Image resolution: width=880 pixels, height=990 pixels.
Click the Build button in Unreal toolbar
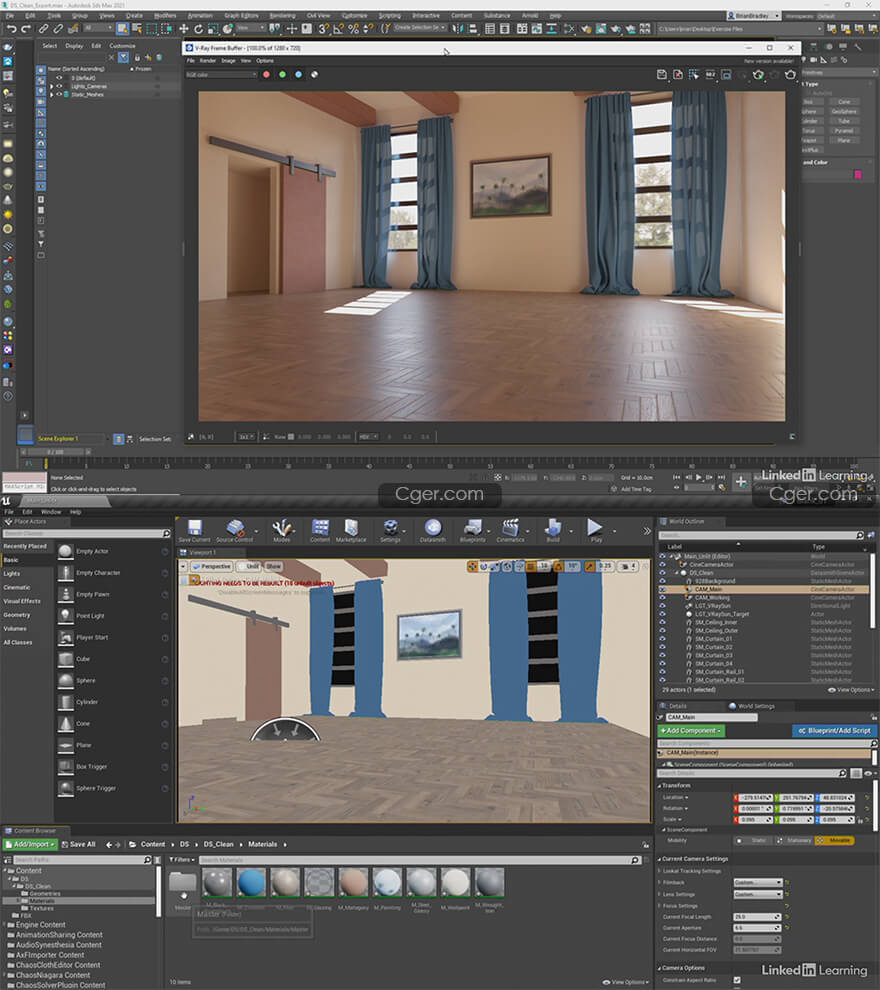click(x=553, y=530)
